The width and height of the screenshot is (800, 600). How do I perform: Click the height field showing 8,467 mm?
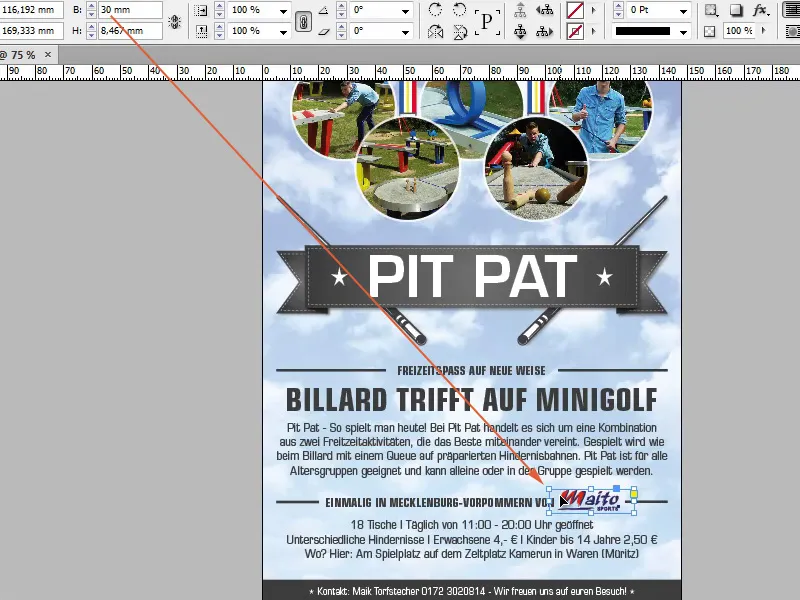130,31
